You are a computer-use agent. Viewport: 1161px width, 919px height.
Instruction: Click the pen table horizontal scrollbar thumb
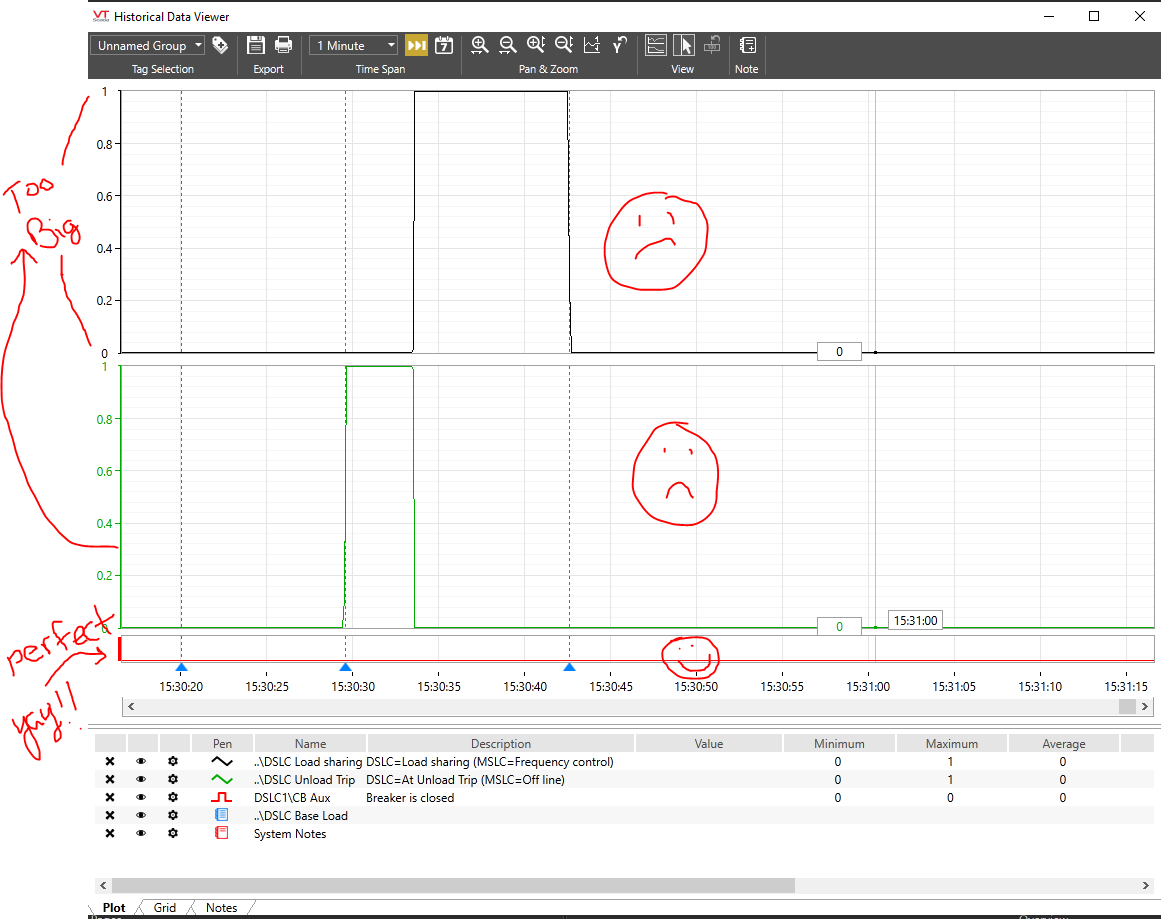point(453,885)
